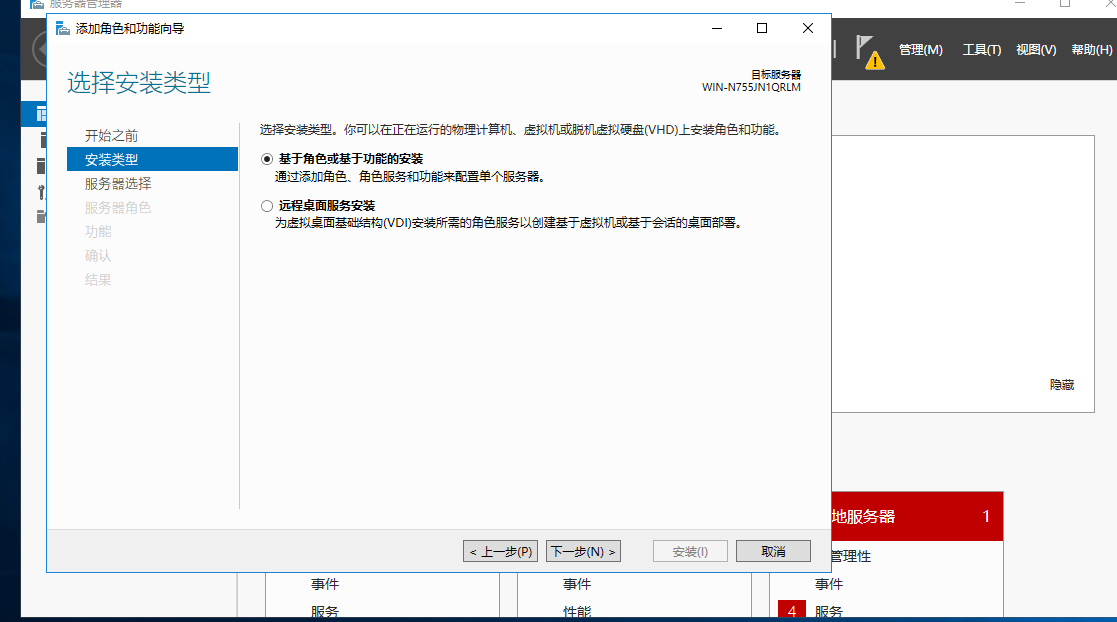Cancel the wizard with 取消

coord(773,551)
